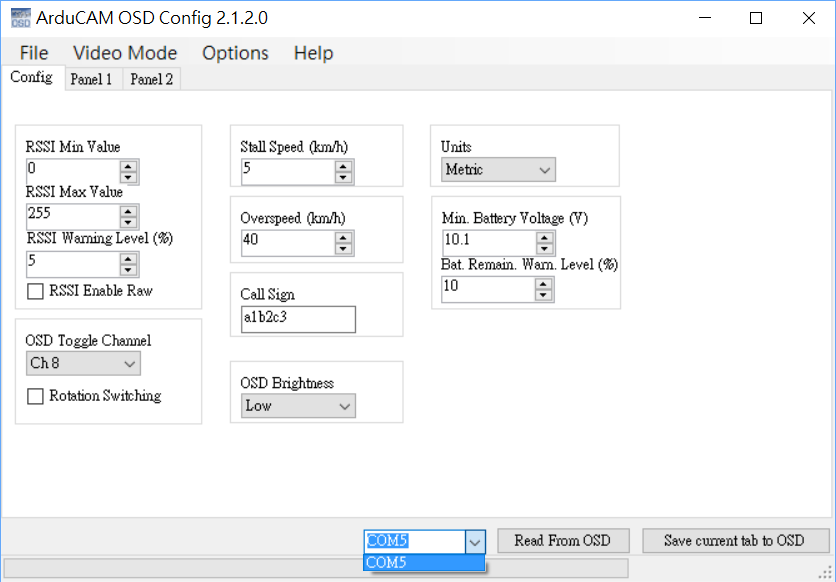
Task: Increase the Stall Speed value
Action: 343,166
